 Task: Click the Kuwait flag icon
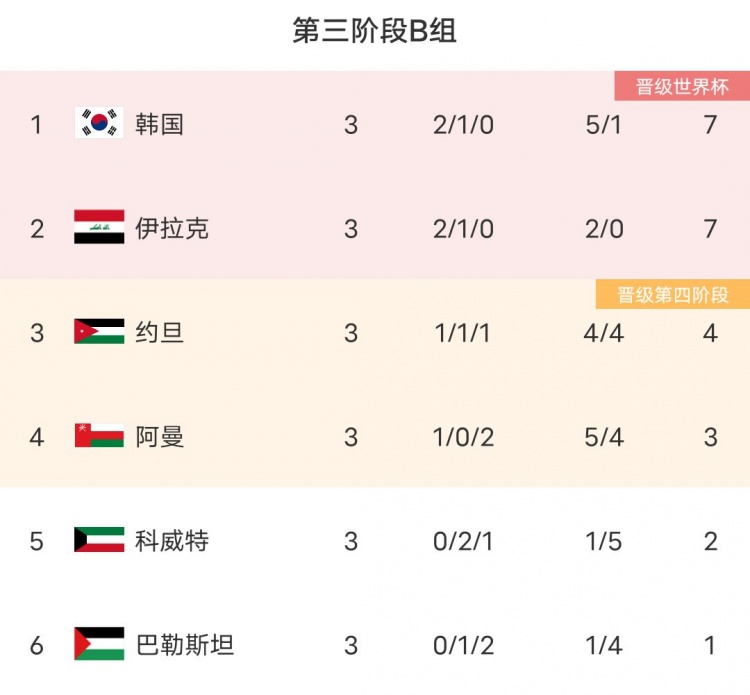(99, 540)
